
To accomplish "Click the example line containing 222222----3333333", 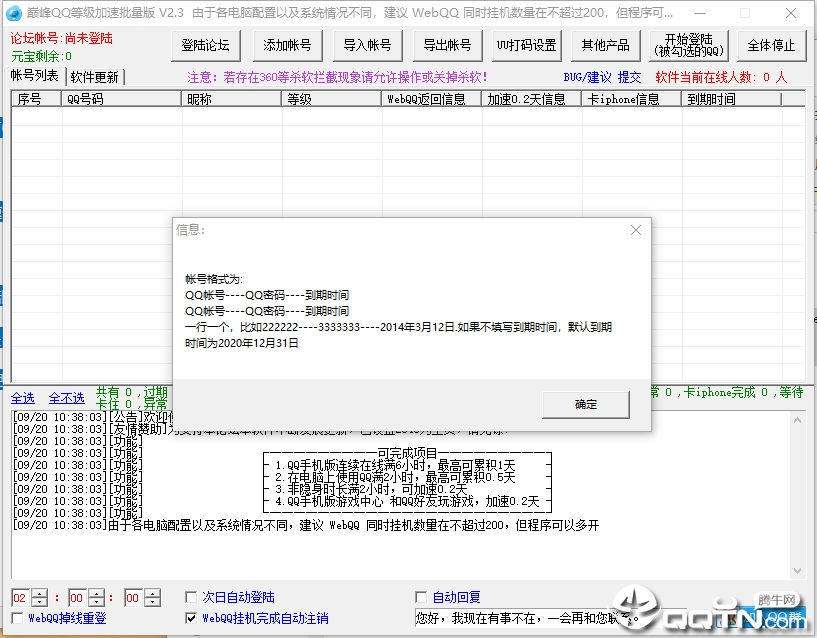I will point(398,327).
